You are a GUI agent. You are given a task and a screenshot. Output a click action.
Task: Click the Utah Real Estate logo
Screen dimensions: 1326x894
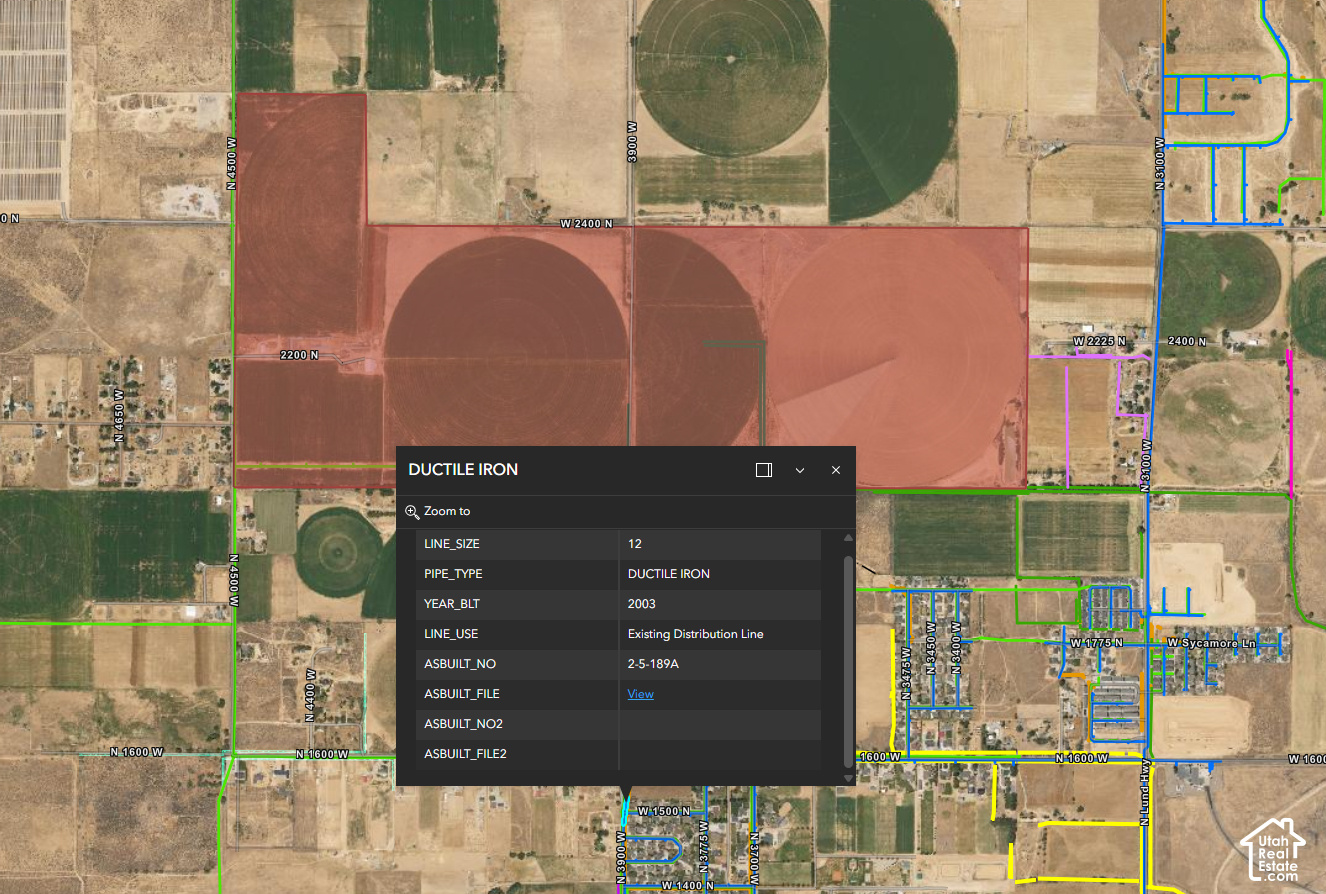1272,851
